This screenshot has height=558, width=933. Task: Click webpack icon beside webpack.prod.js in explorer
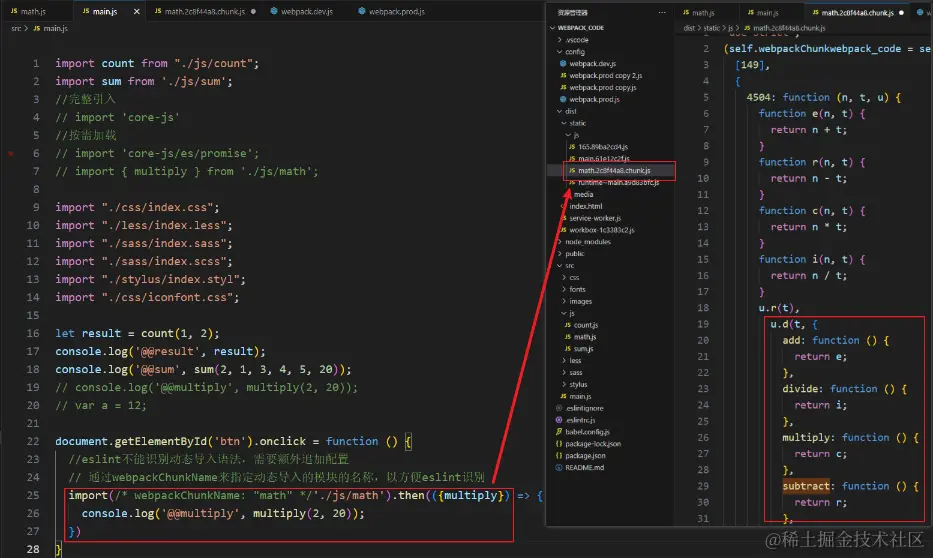point(563,99)
